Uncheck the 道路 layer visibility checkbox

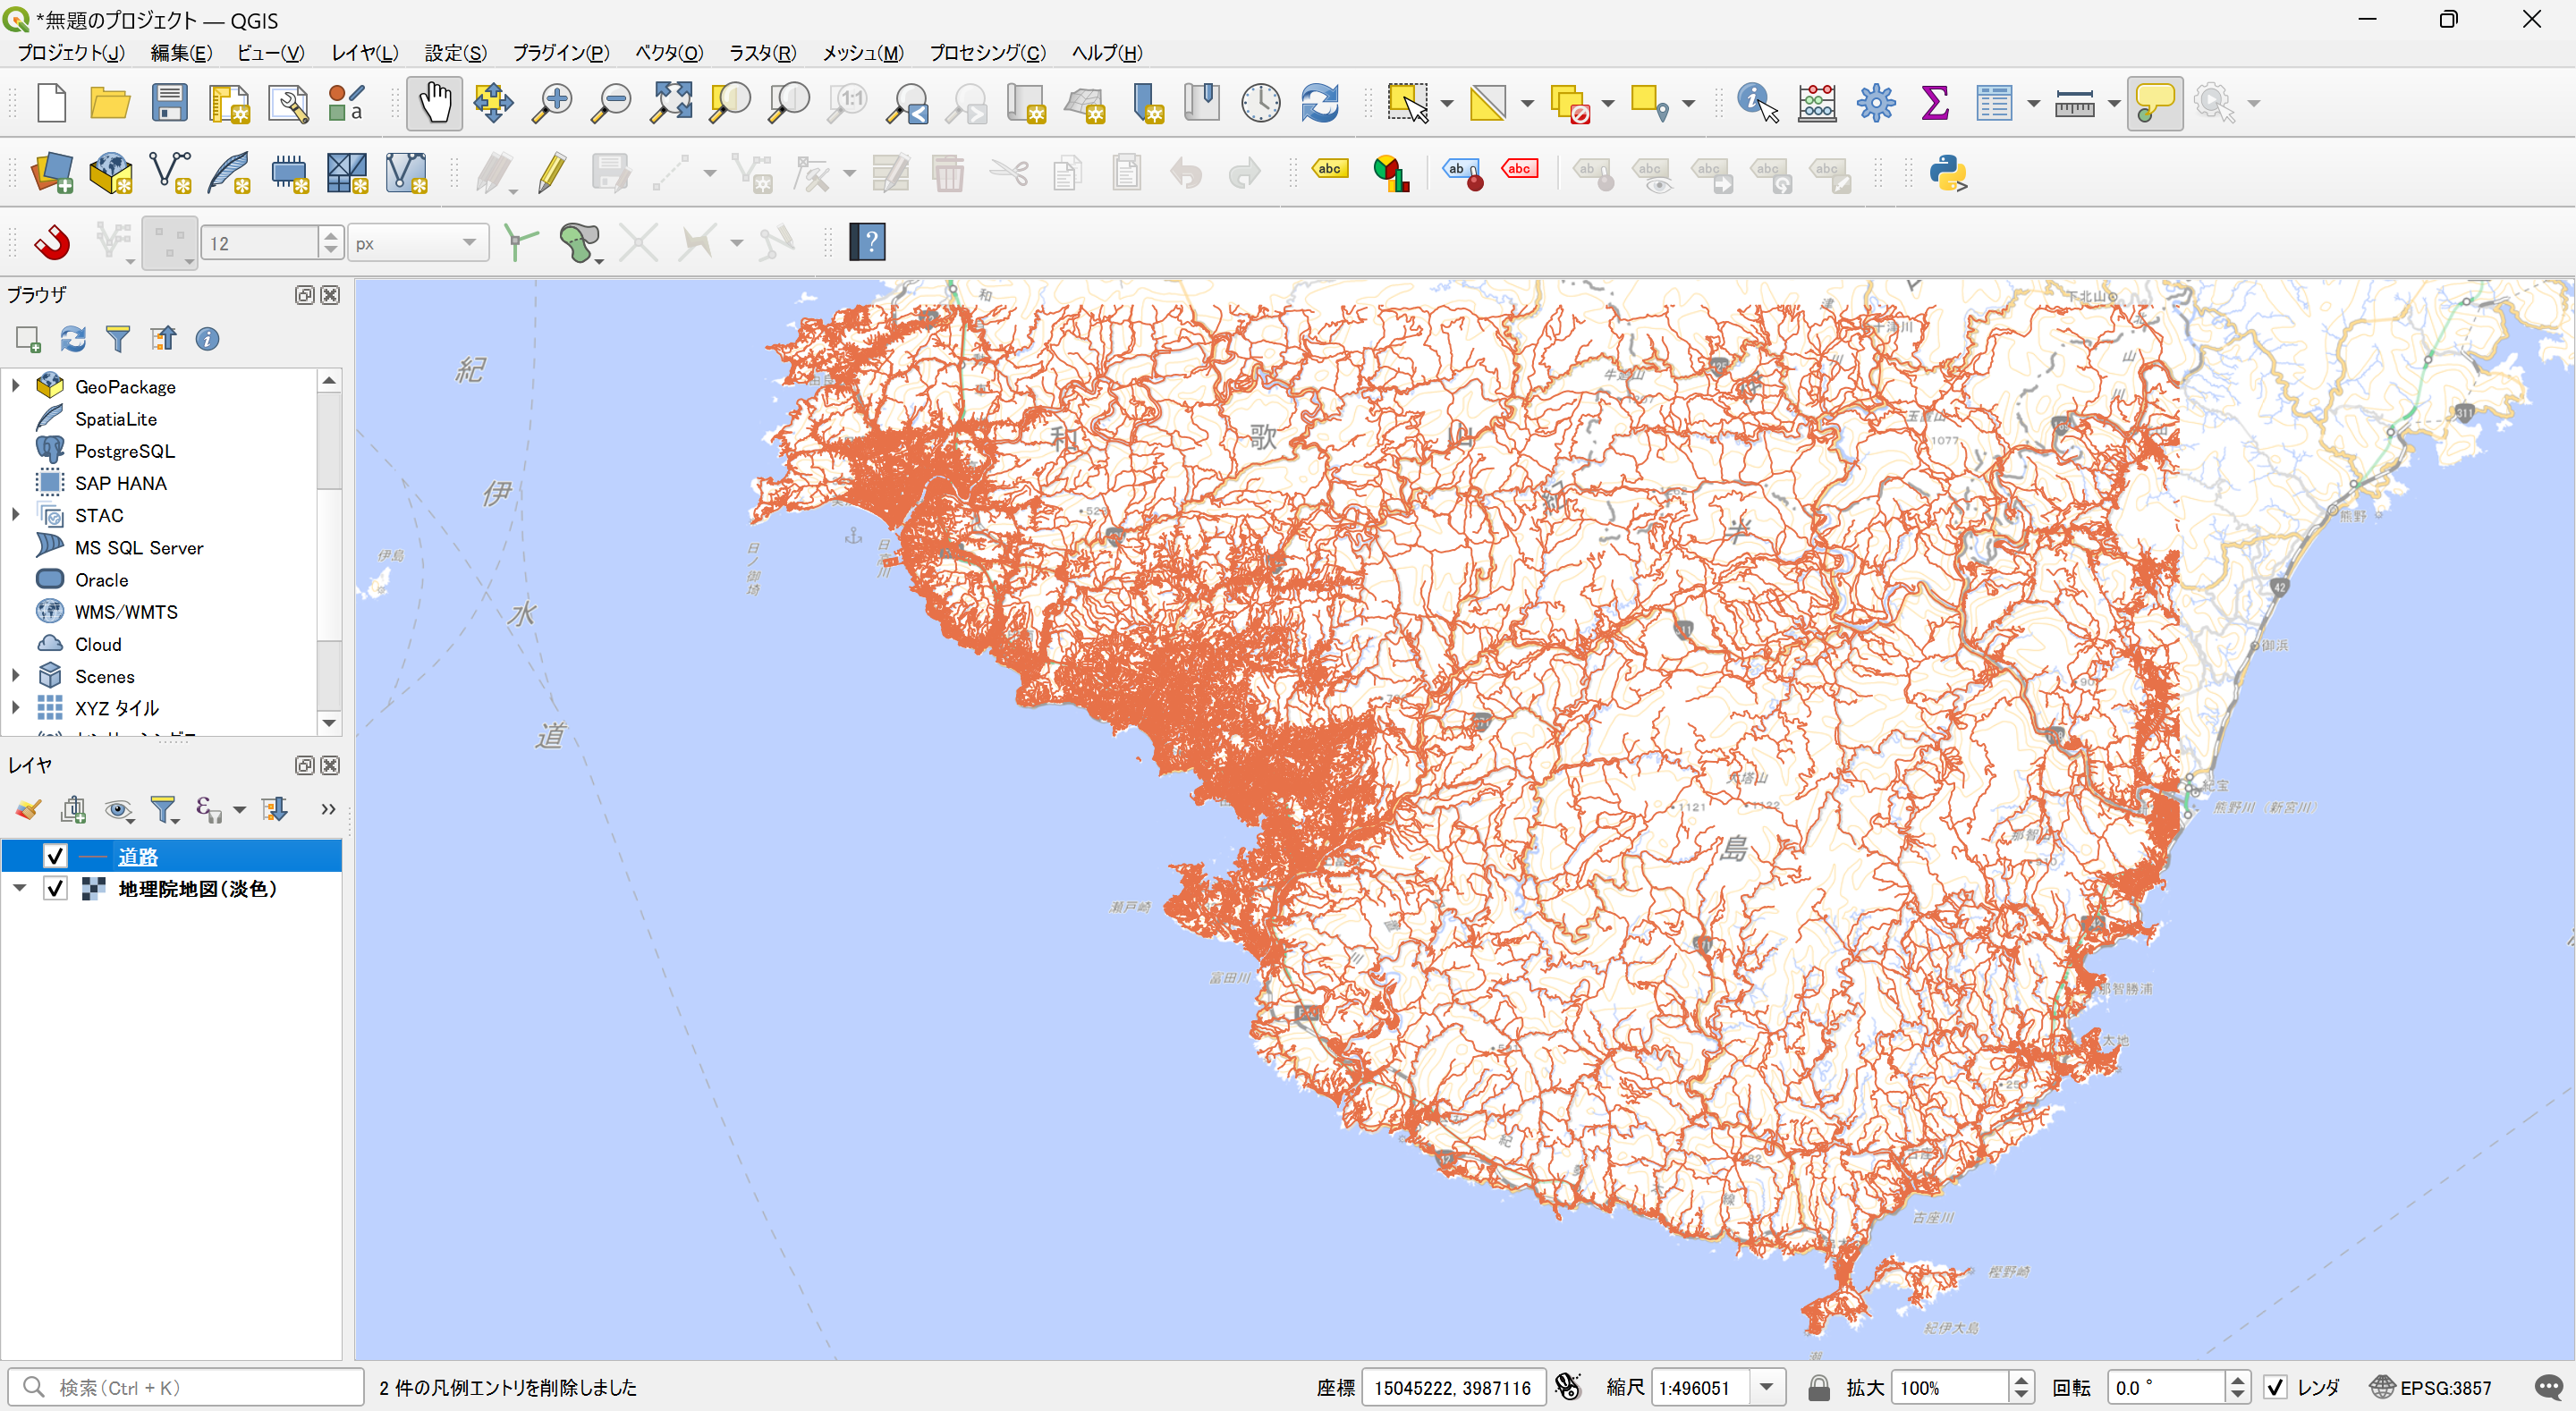point(55,856)
